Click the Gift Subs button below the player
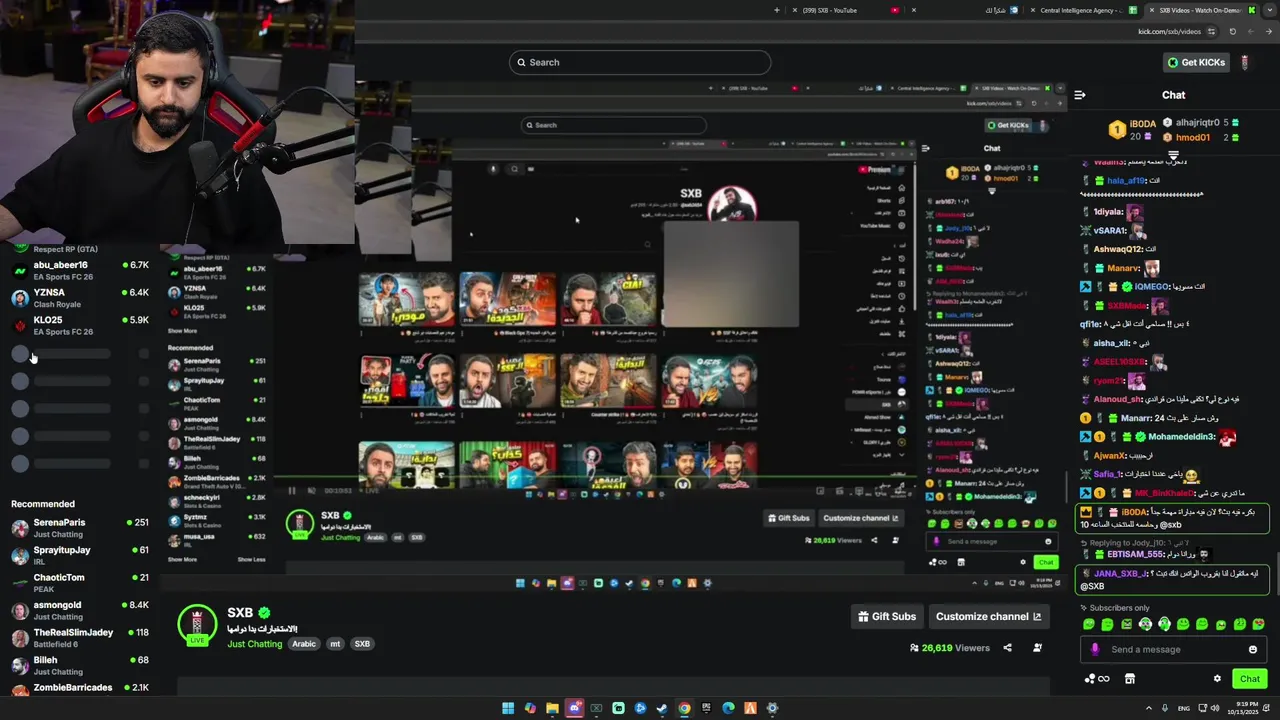 click(x=887, y=616)
